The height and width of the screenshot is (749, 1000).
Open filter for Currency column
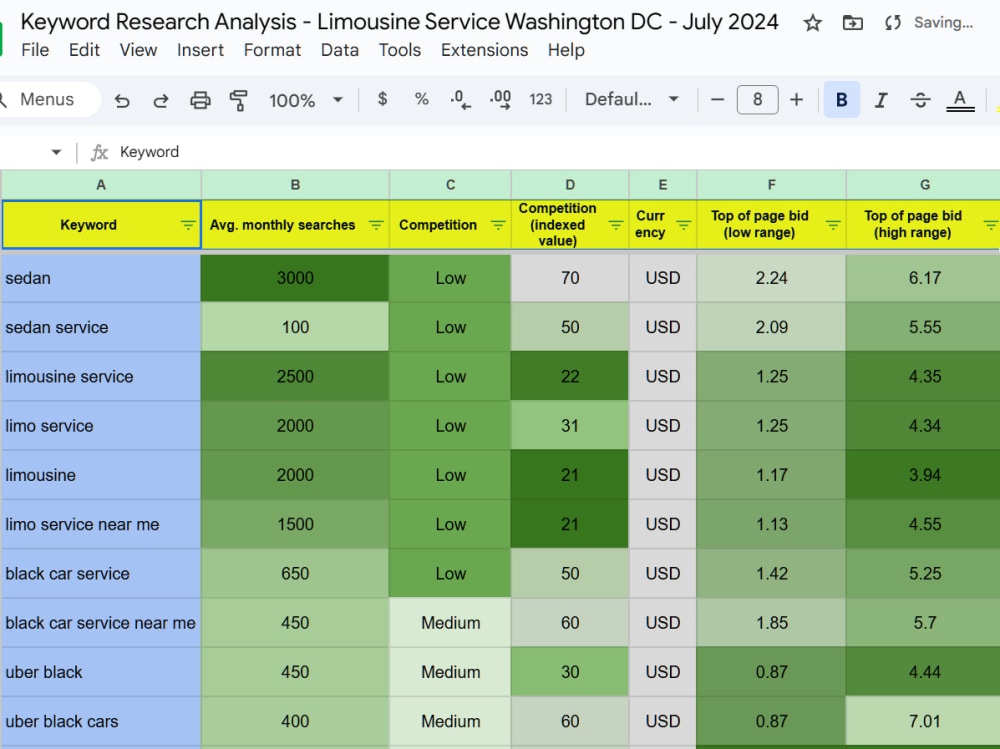pos(684,225)
